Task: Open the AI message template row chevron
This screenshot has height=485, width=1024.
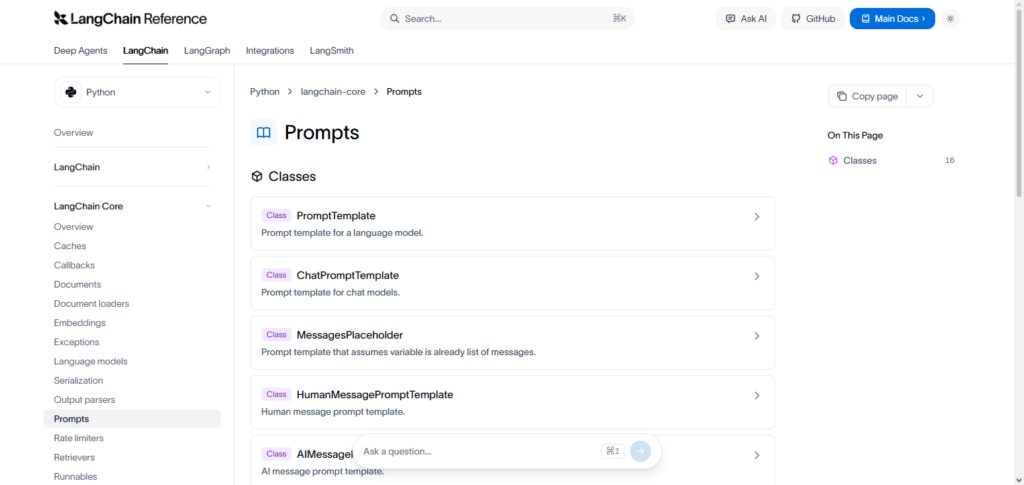Action: click(x=757, y=455)
